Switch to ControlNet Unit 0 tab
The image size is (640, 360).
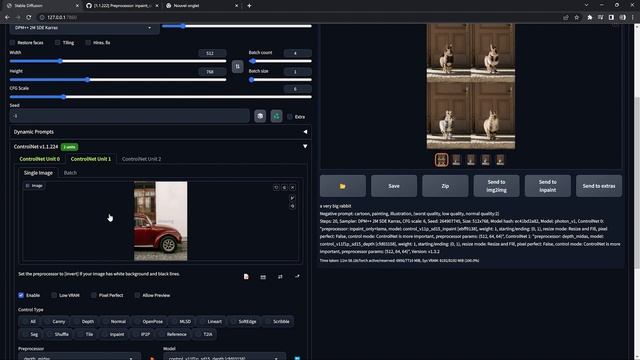(40, 159)
